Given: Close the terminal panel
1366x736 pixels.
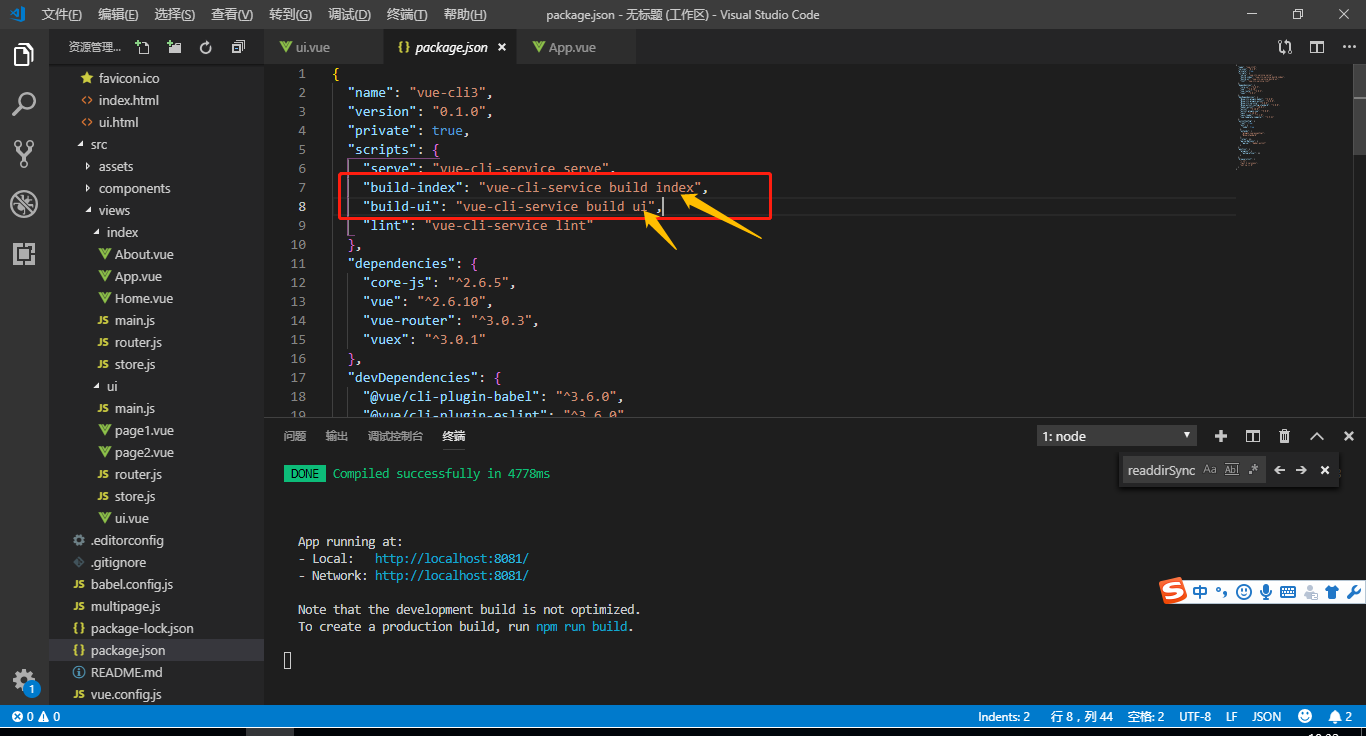Looking at the screenshot, I should (1349, 436).
